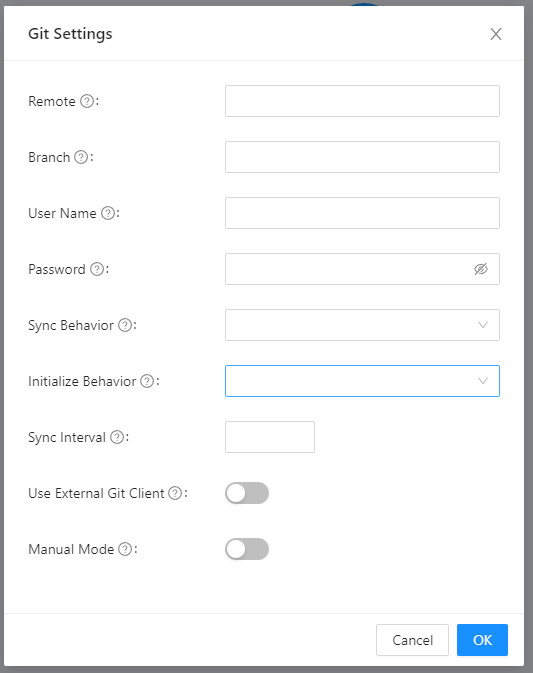
Task: Focus the Remote input field
Action: pos(362,101)
